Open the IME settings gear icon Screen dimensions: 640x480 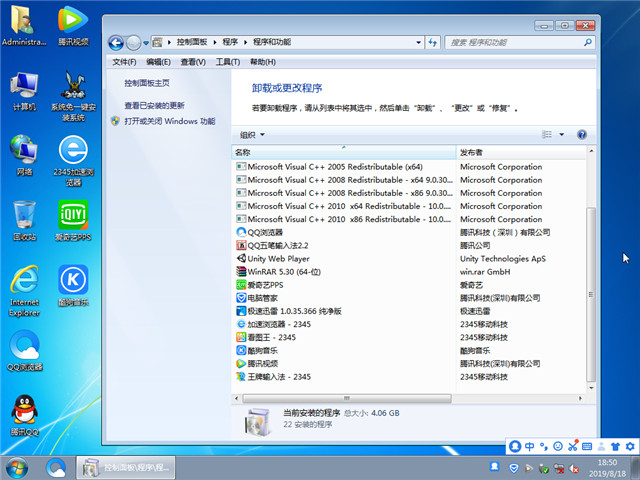pos(630,447)
